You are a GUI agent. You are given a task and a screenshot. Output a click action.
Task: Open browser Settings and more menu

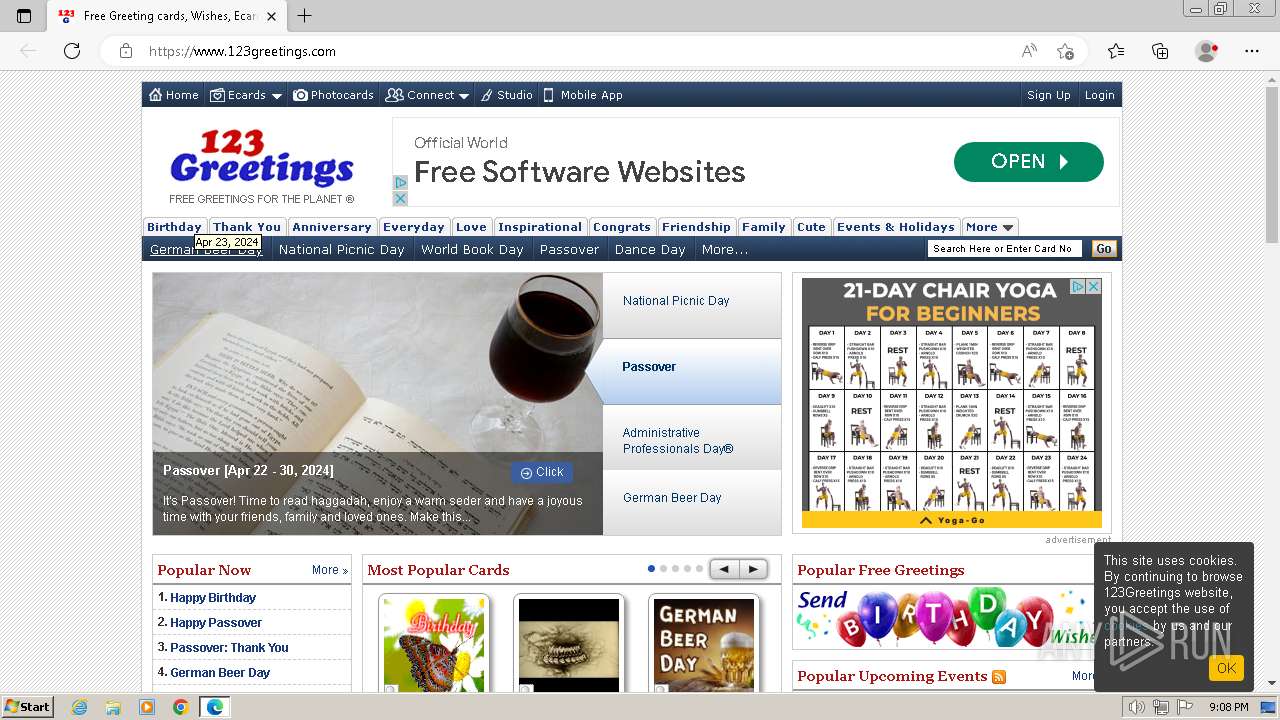1252,51
